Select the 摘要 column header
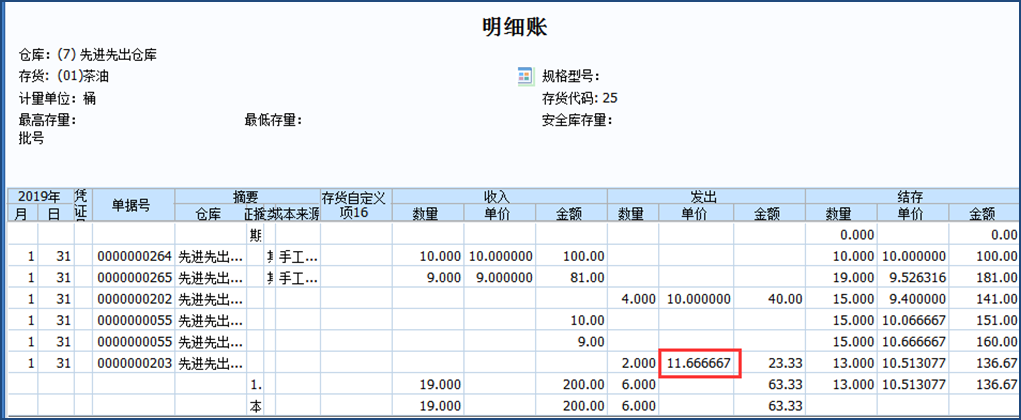Viewport: 1021px width, 420px height. pos(247,196)
